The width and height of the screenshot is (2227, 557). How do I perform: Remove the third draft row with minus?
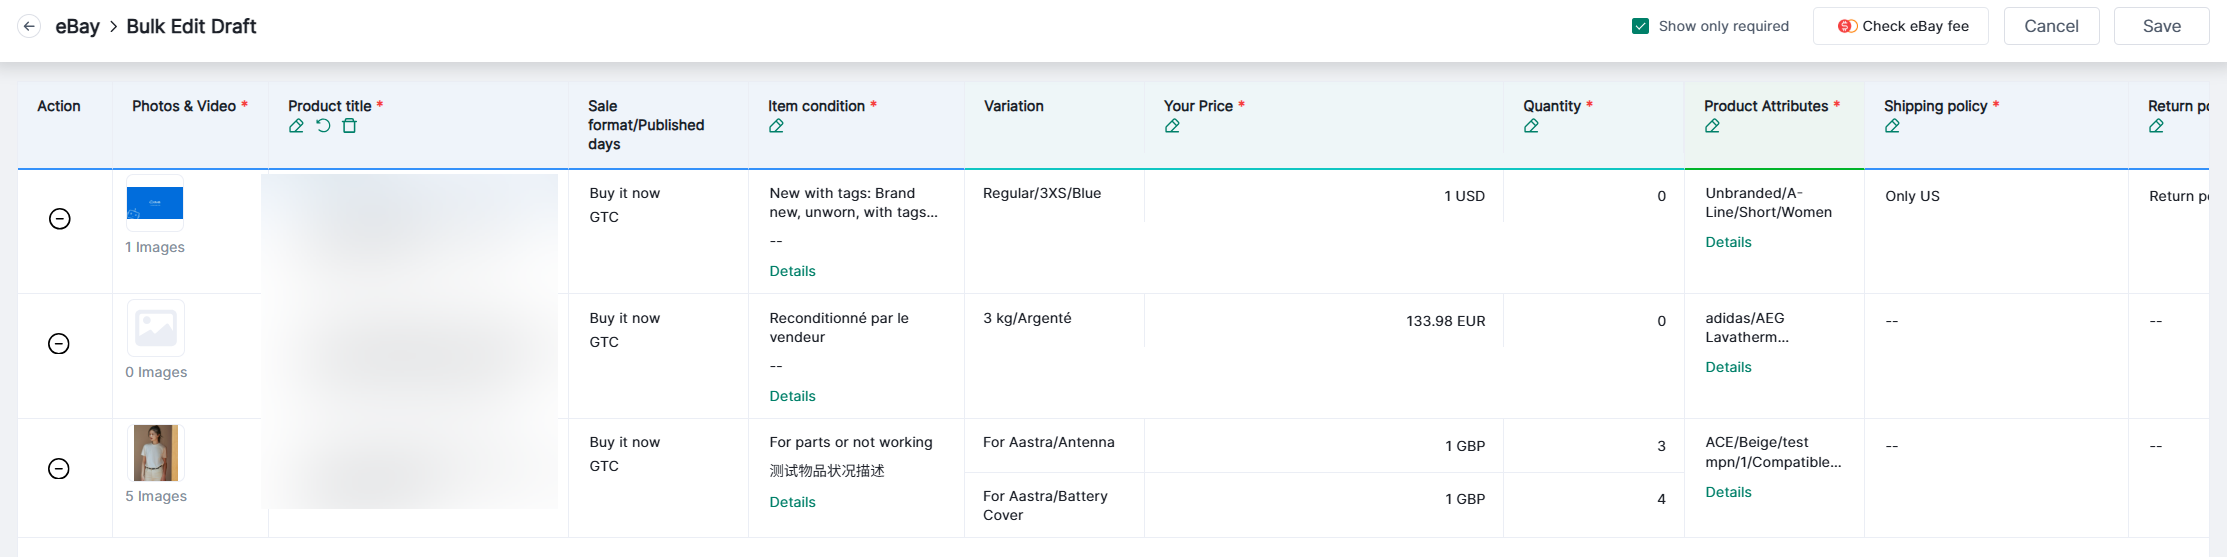60,469
